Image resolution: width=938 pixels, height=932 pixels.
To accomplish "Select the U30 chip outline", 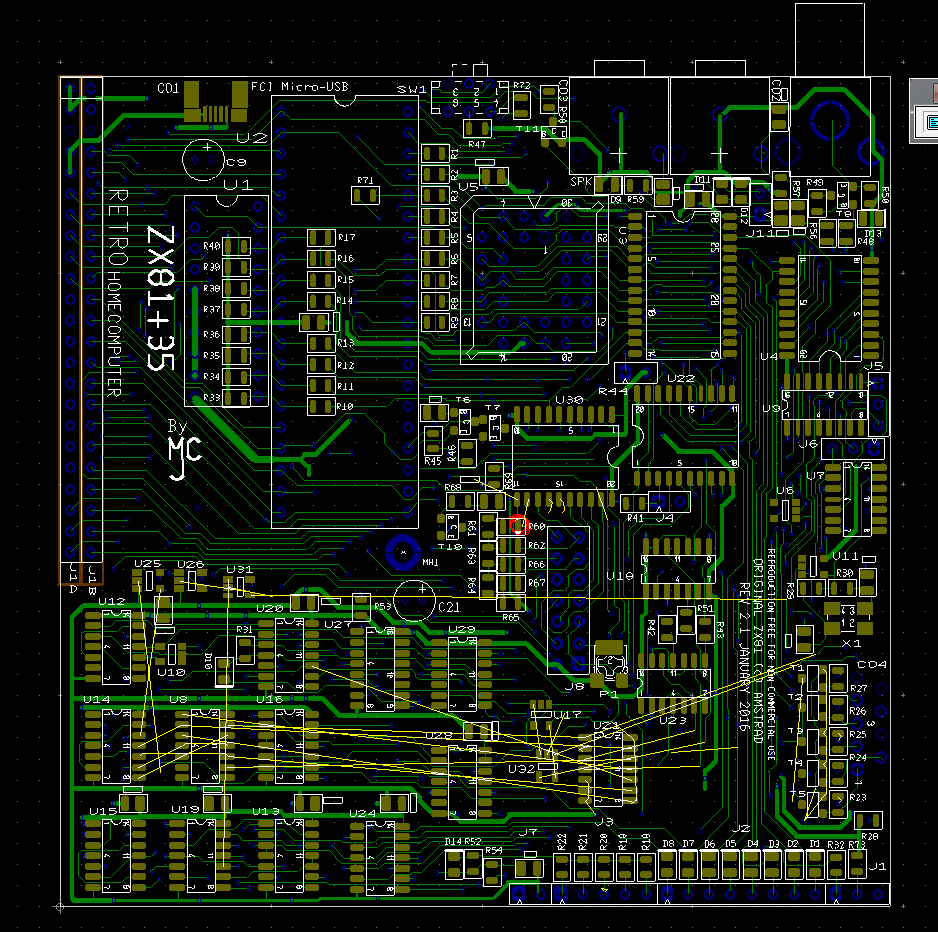I will point(565,457).
